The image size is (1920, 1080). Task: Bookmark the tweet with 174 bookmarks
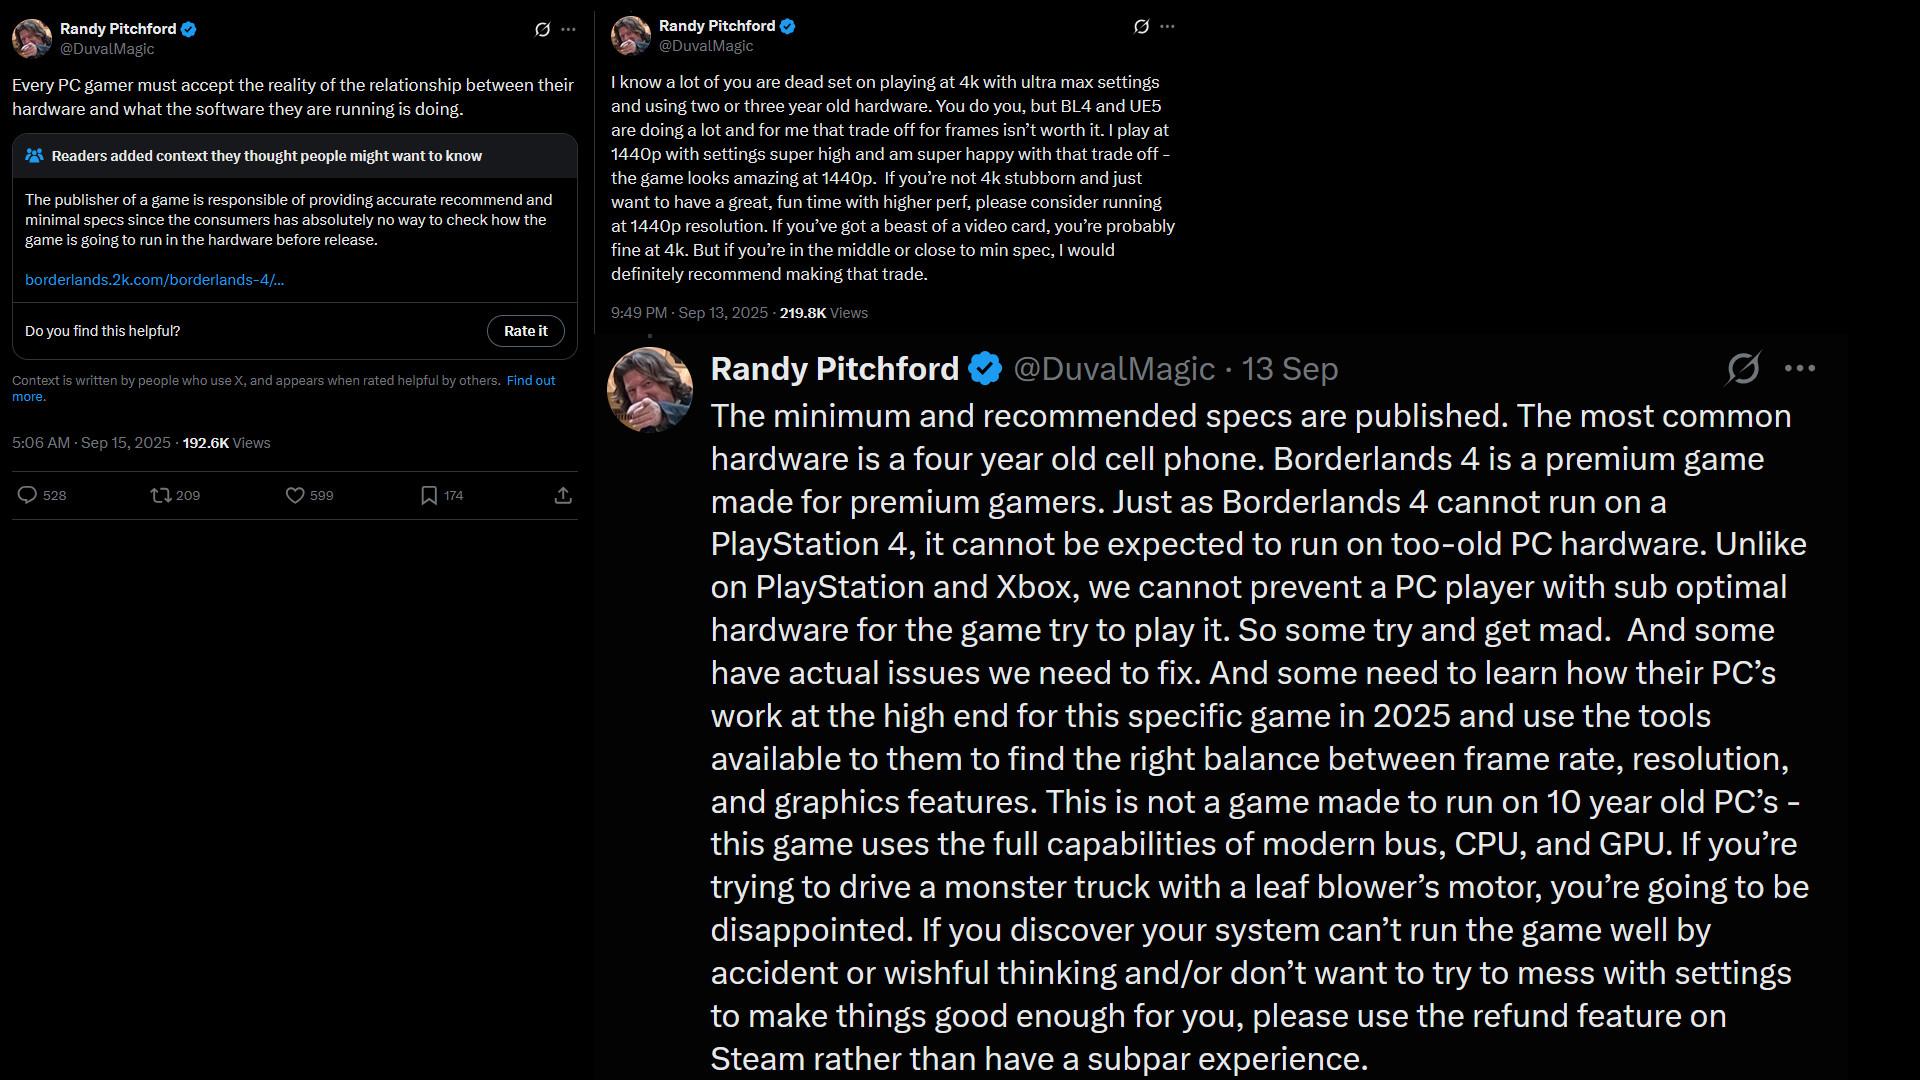(x=429, y=495)
